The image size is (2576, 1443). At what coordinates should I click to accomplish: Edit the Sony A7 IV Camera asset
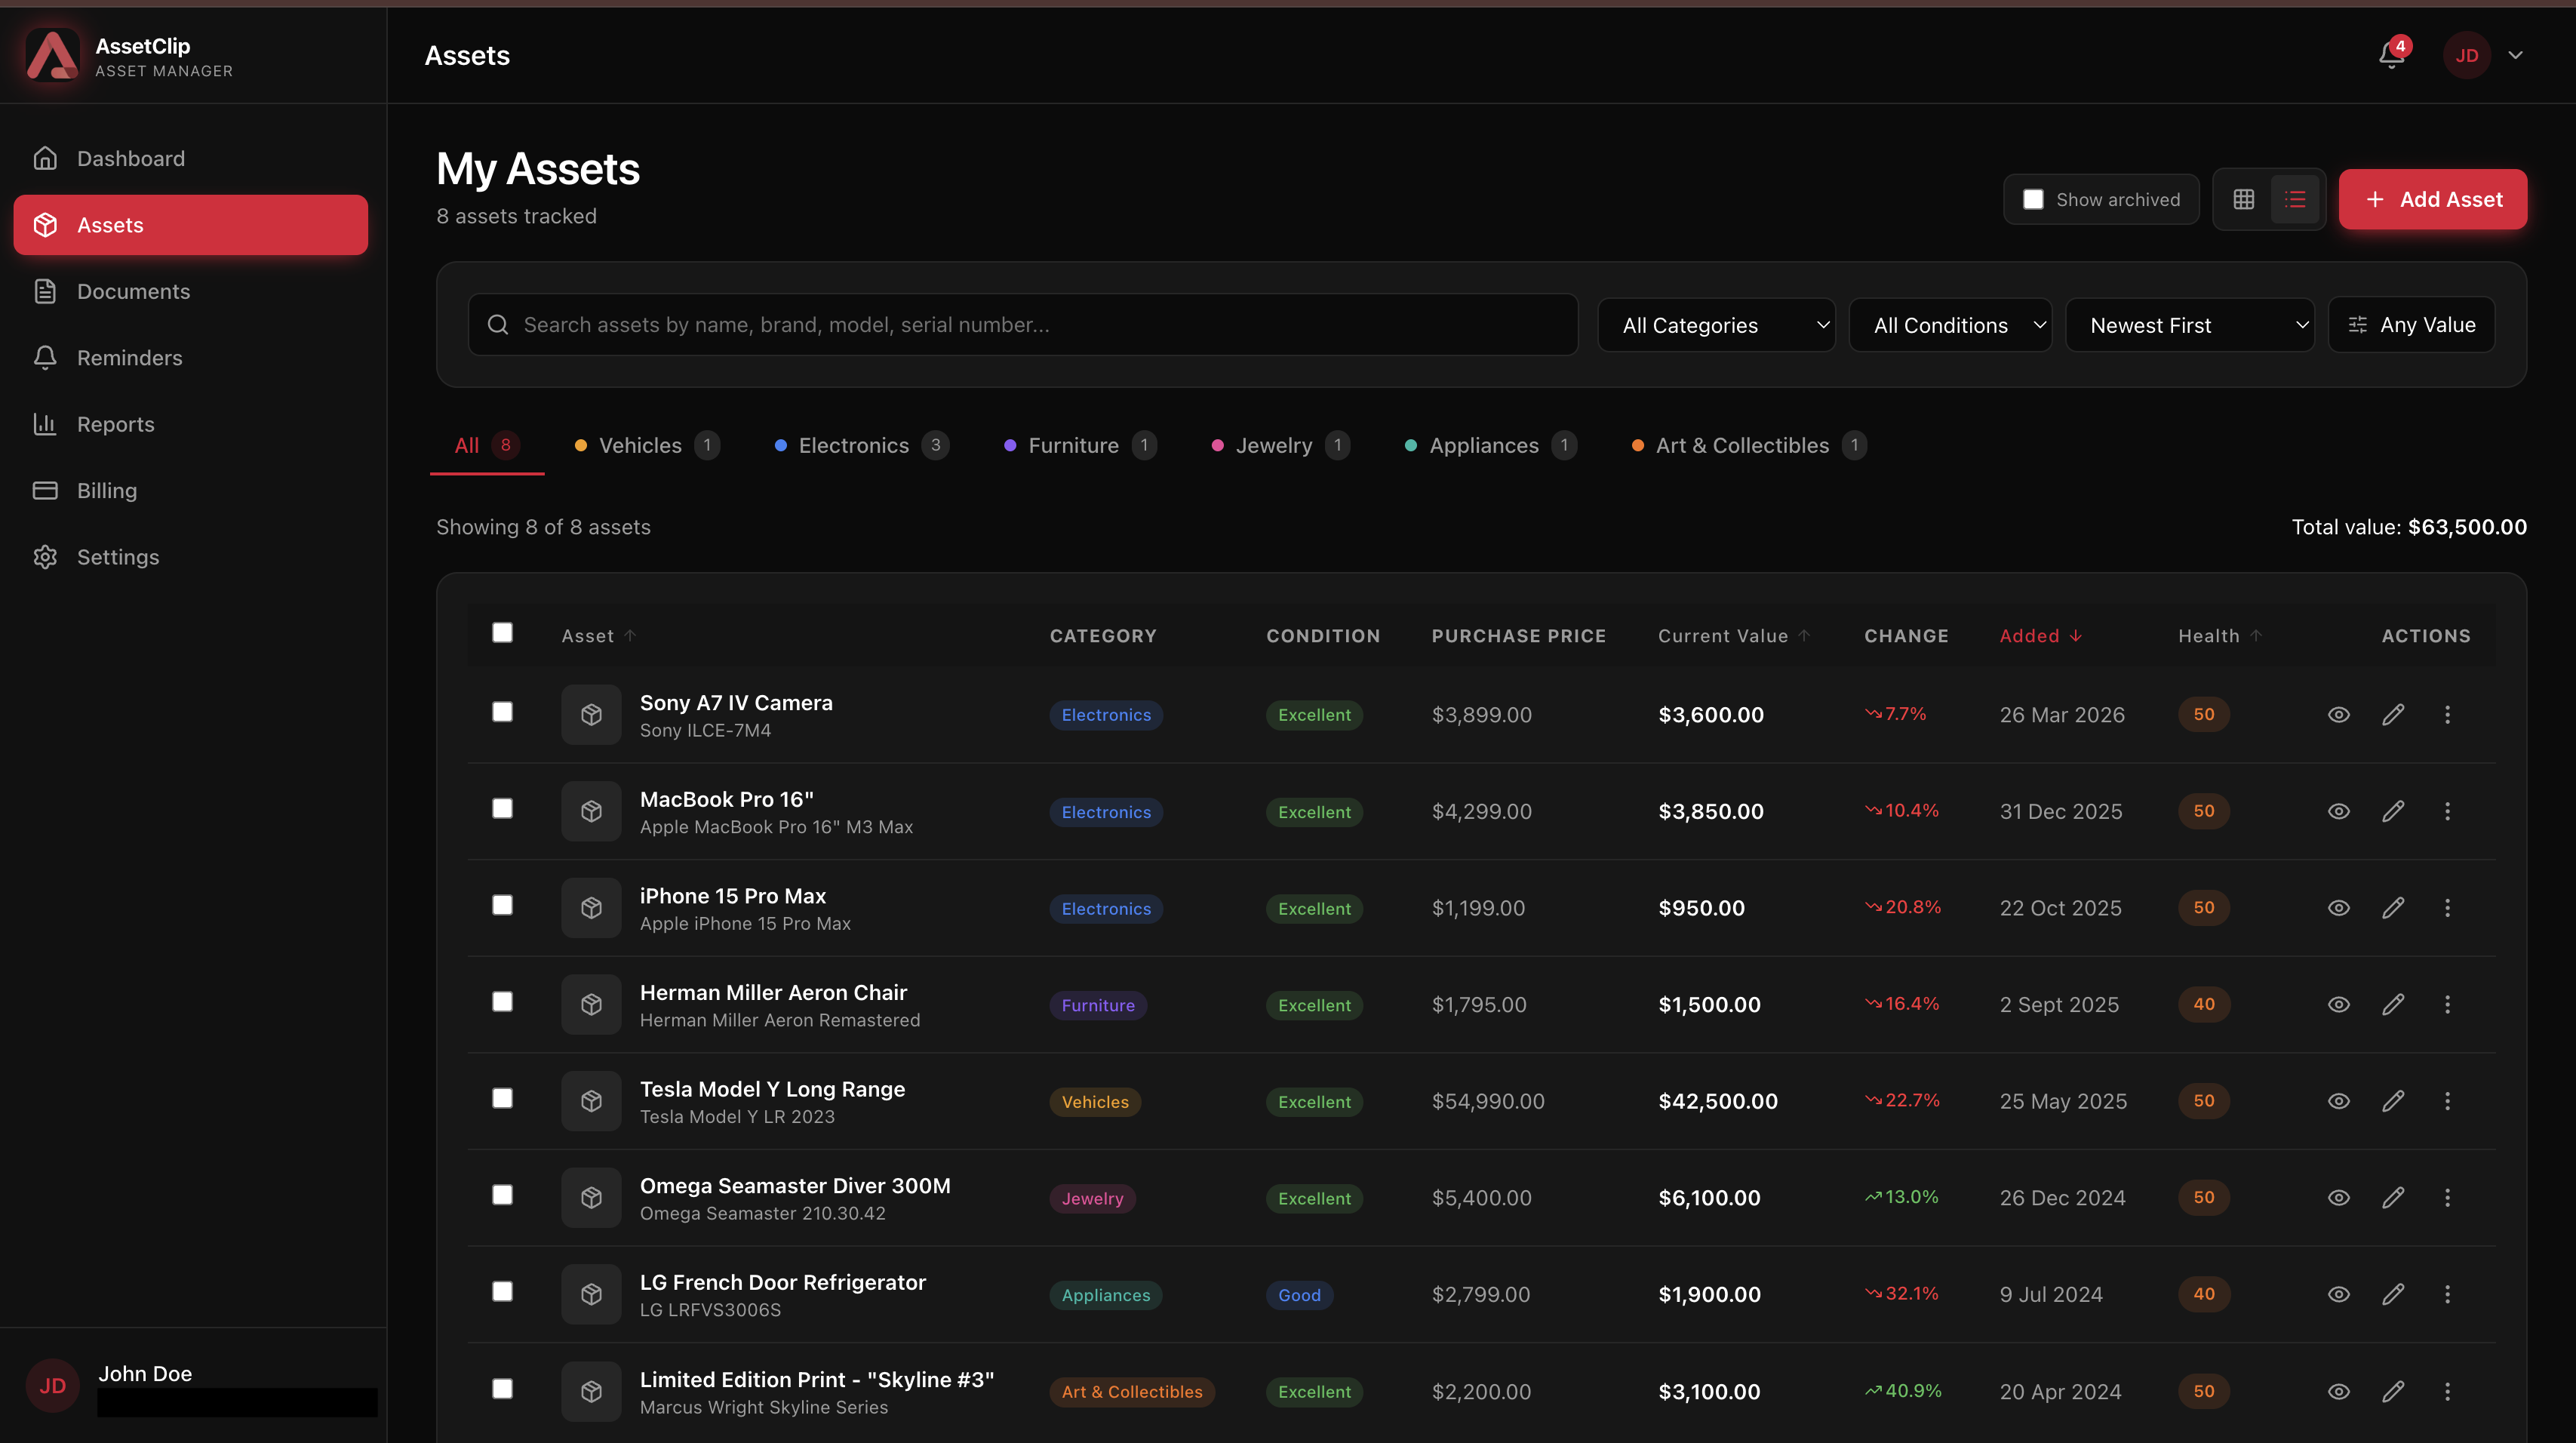2393,714
